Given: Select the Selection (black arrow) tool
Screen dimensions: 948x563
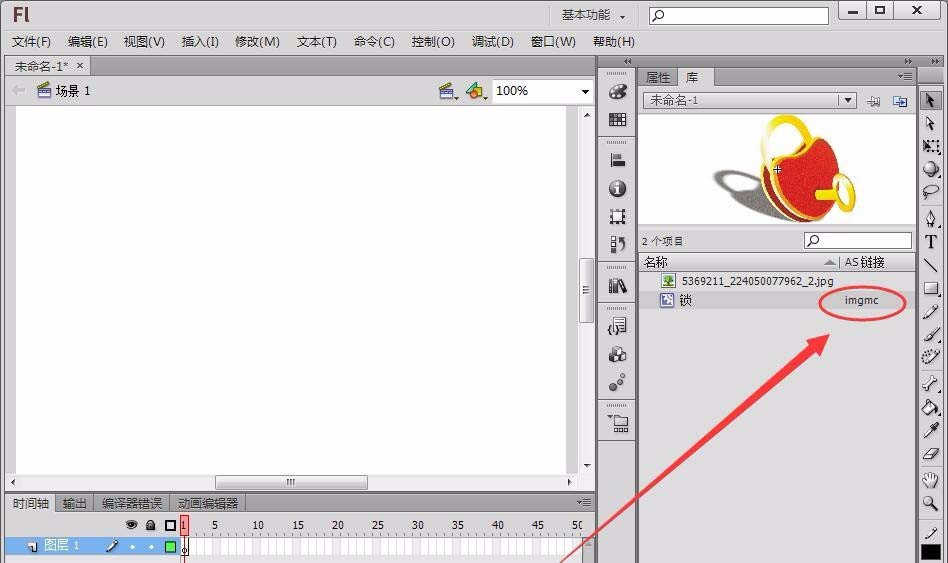Looking at the screenshot, I should tap(930, 100).
